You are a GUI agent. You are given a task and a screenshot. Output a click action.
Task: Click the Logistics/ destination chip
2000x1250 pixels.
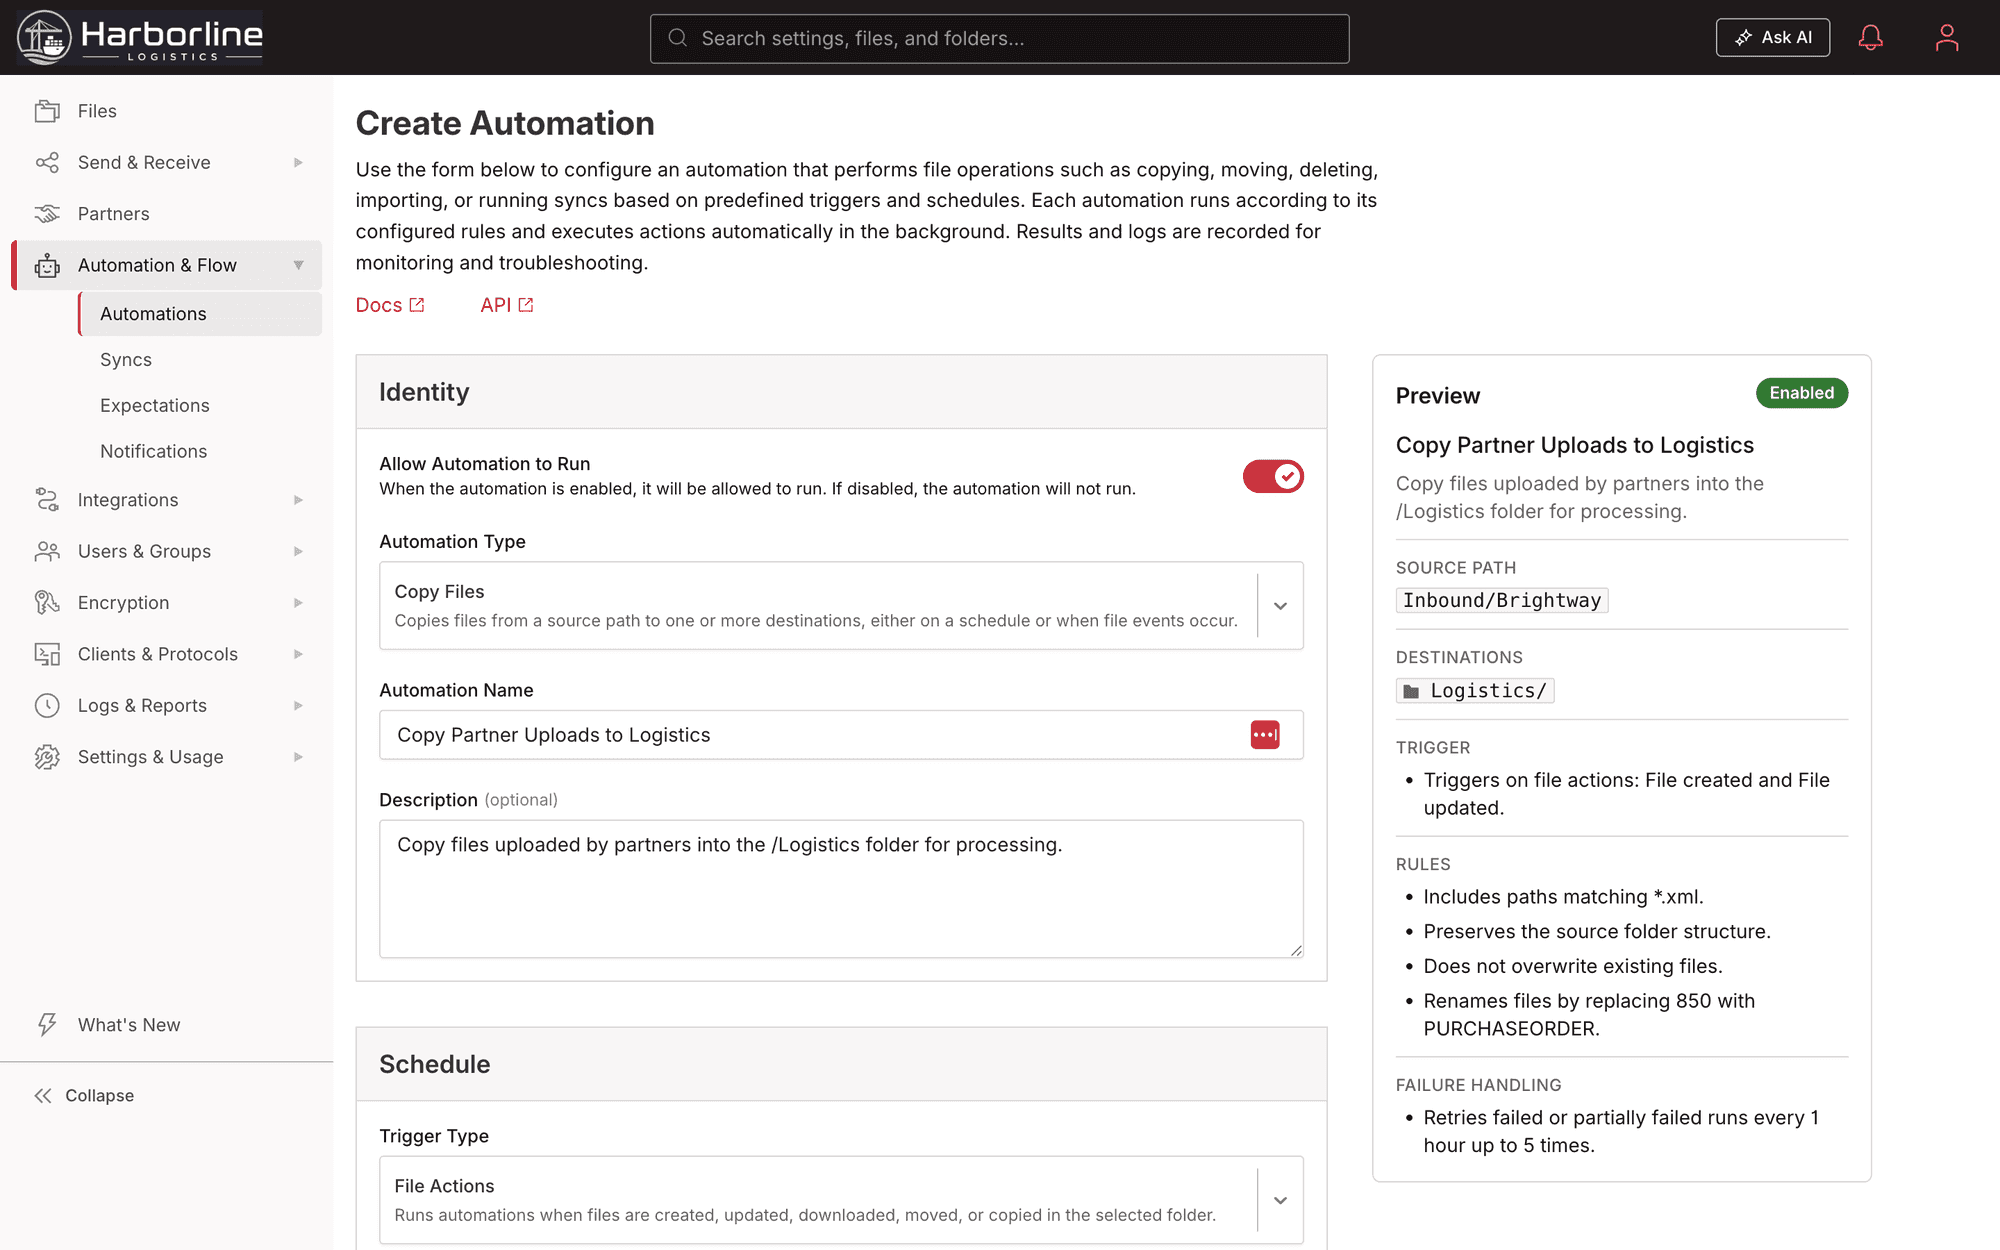coord(1475,691)
